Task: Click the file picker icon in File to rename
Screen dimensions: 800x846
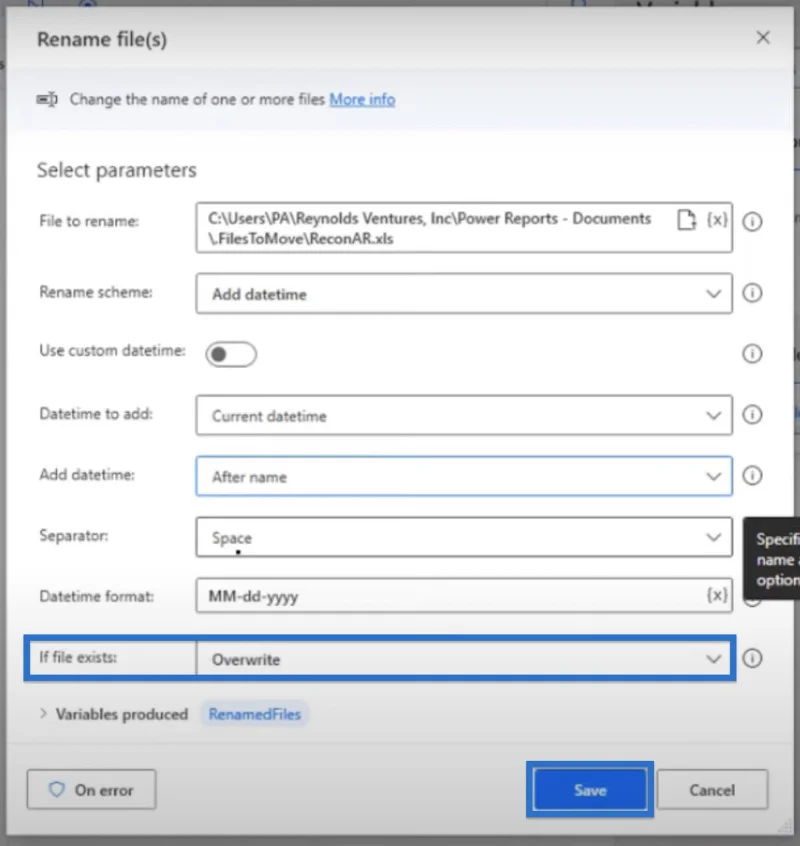Action: tap(686, 220)
